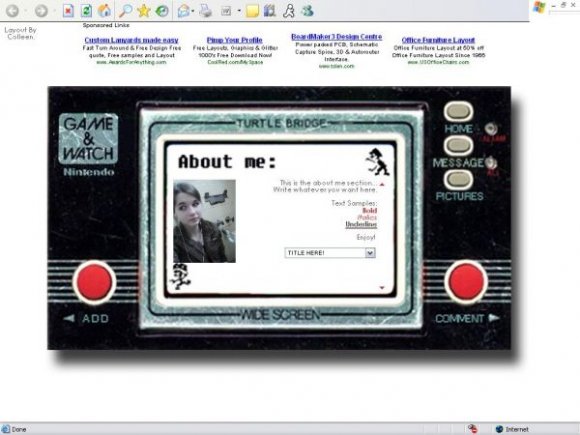Viewport: 580px width, 435px height.
Task: Click the 'About me:' heading
Action: click(227, 162)
